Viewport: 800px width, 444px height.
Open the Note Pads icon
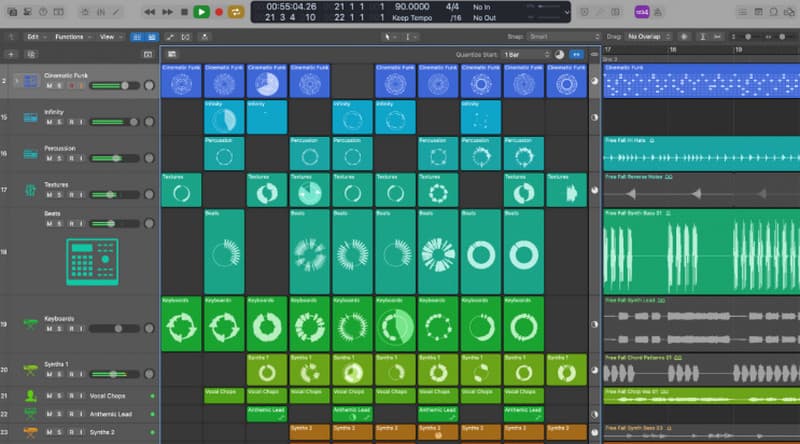(x=759, y=12)
